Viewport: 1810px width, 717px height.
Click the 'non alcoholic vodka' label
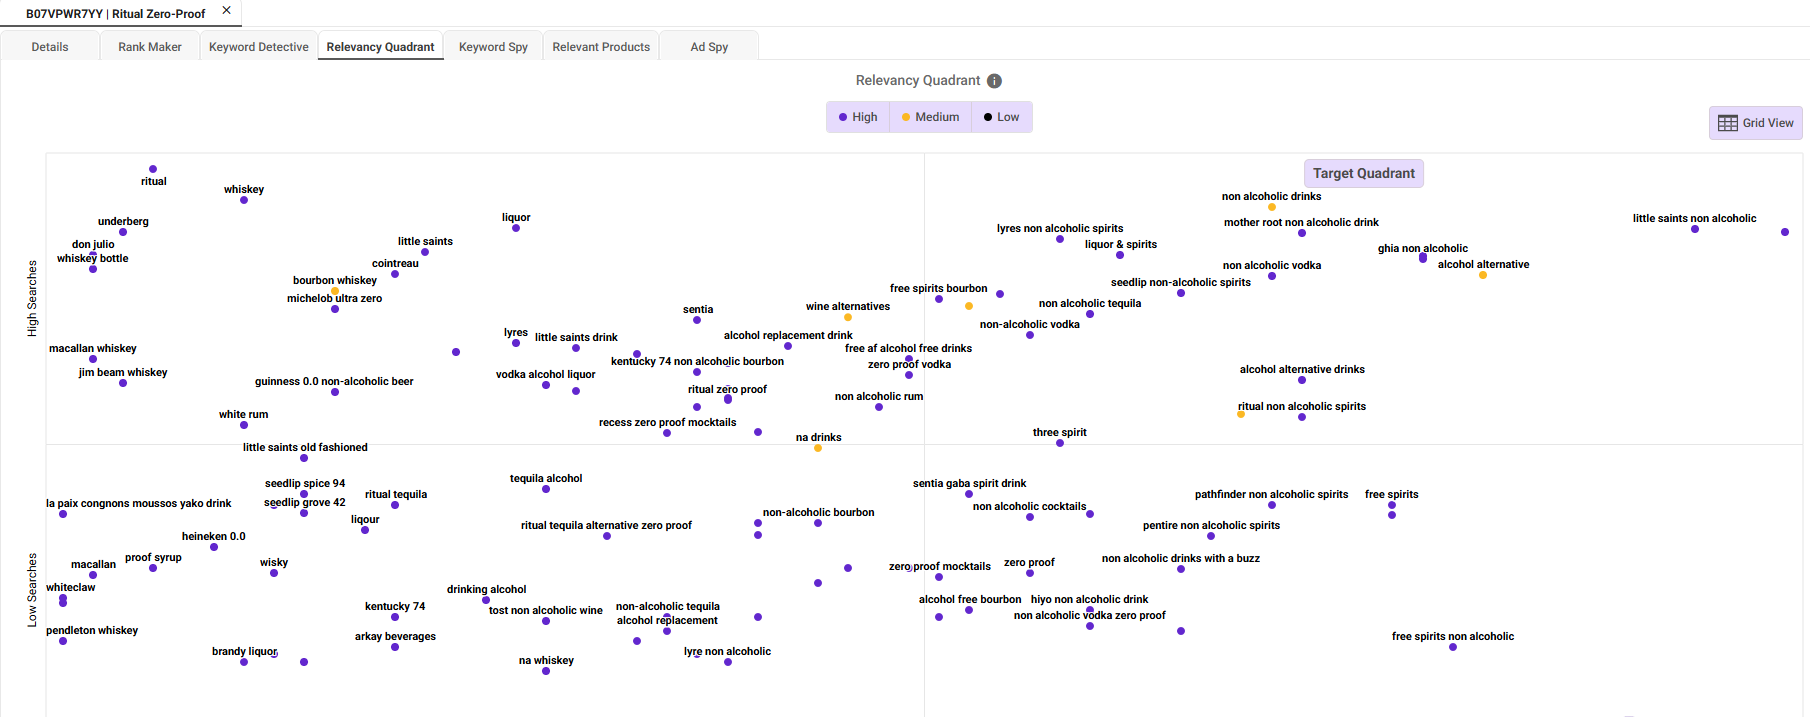tap(1271, 265)
